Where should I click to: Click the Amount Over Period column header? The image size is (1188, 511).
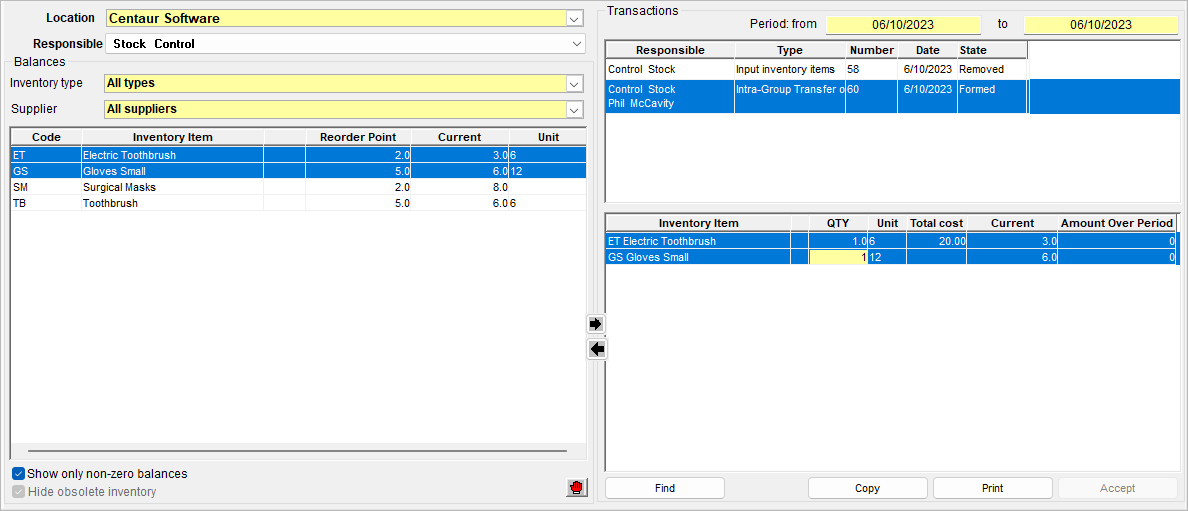click(1118, 224)
